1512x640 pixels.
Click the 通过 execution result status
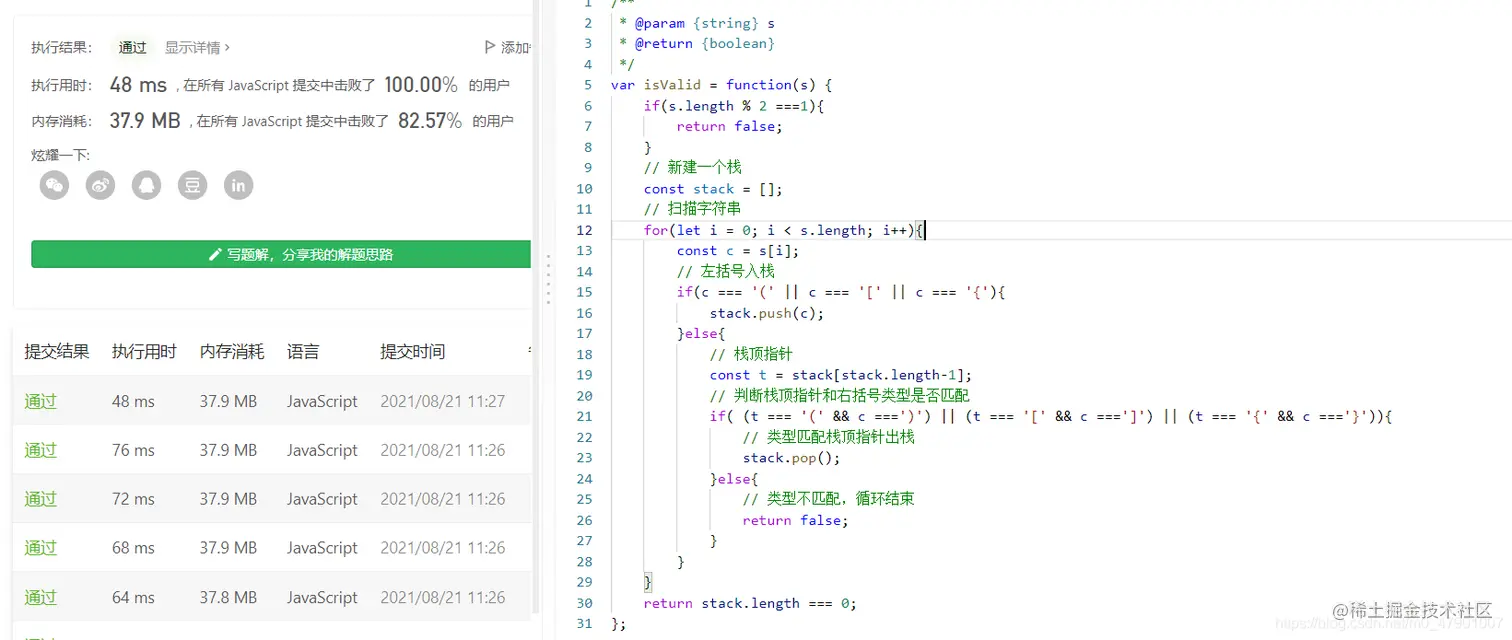(133, 47)
